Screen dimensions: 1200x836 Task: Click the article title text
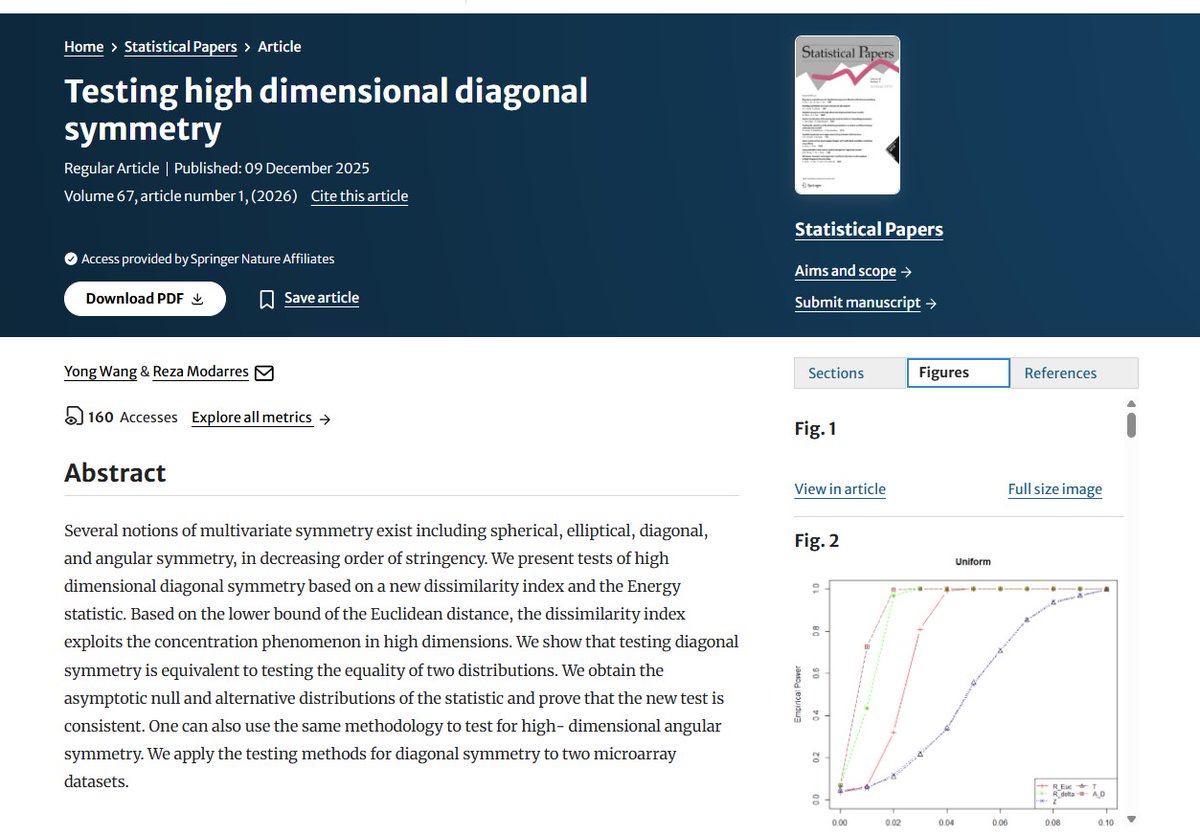(326, 110)
